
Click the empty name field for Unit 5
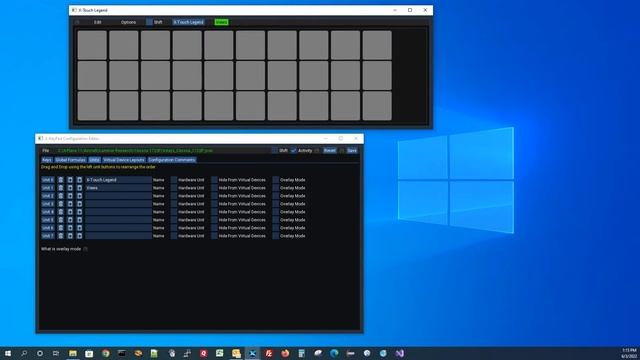pyautogui.click(x=118, y=220)
